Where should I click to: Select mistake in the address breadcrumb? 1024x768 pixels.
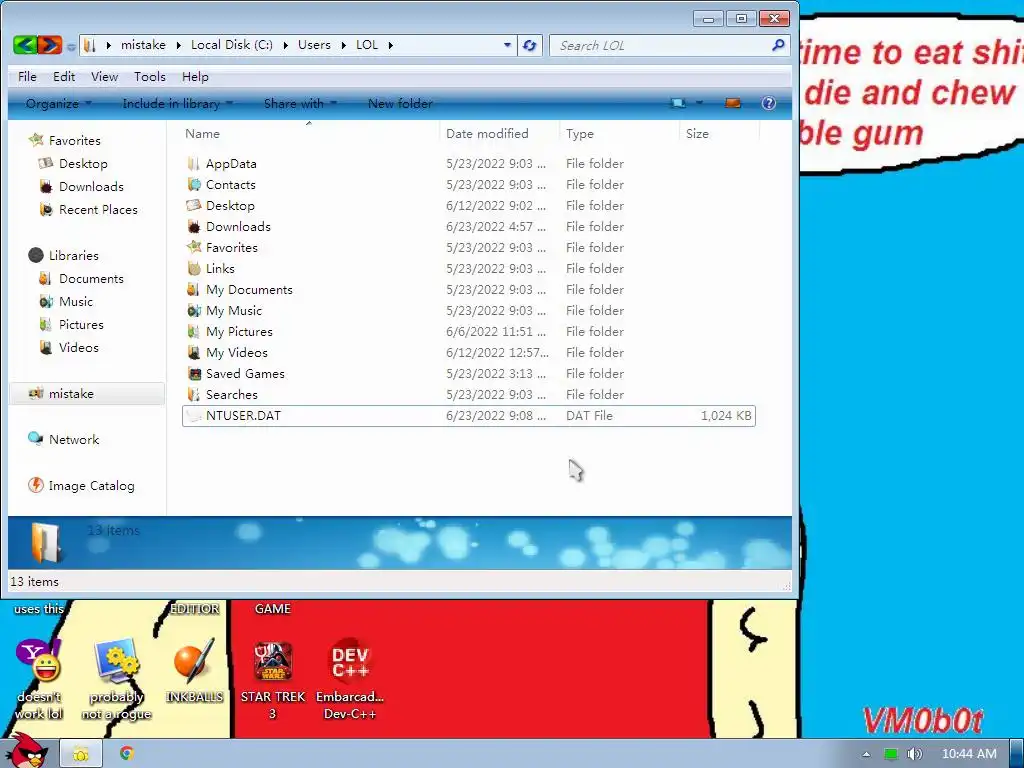143,45
